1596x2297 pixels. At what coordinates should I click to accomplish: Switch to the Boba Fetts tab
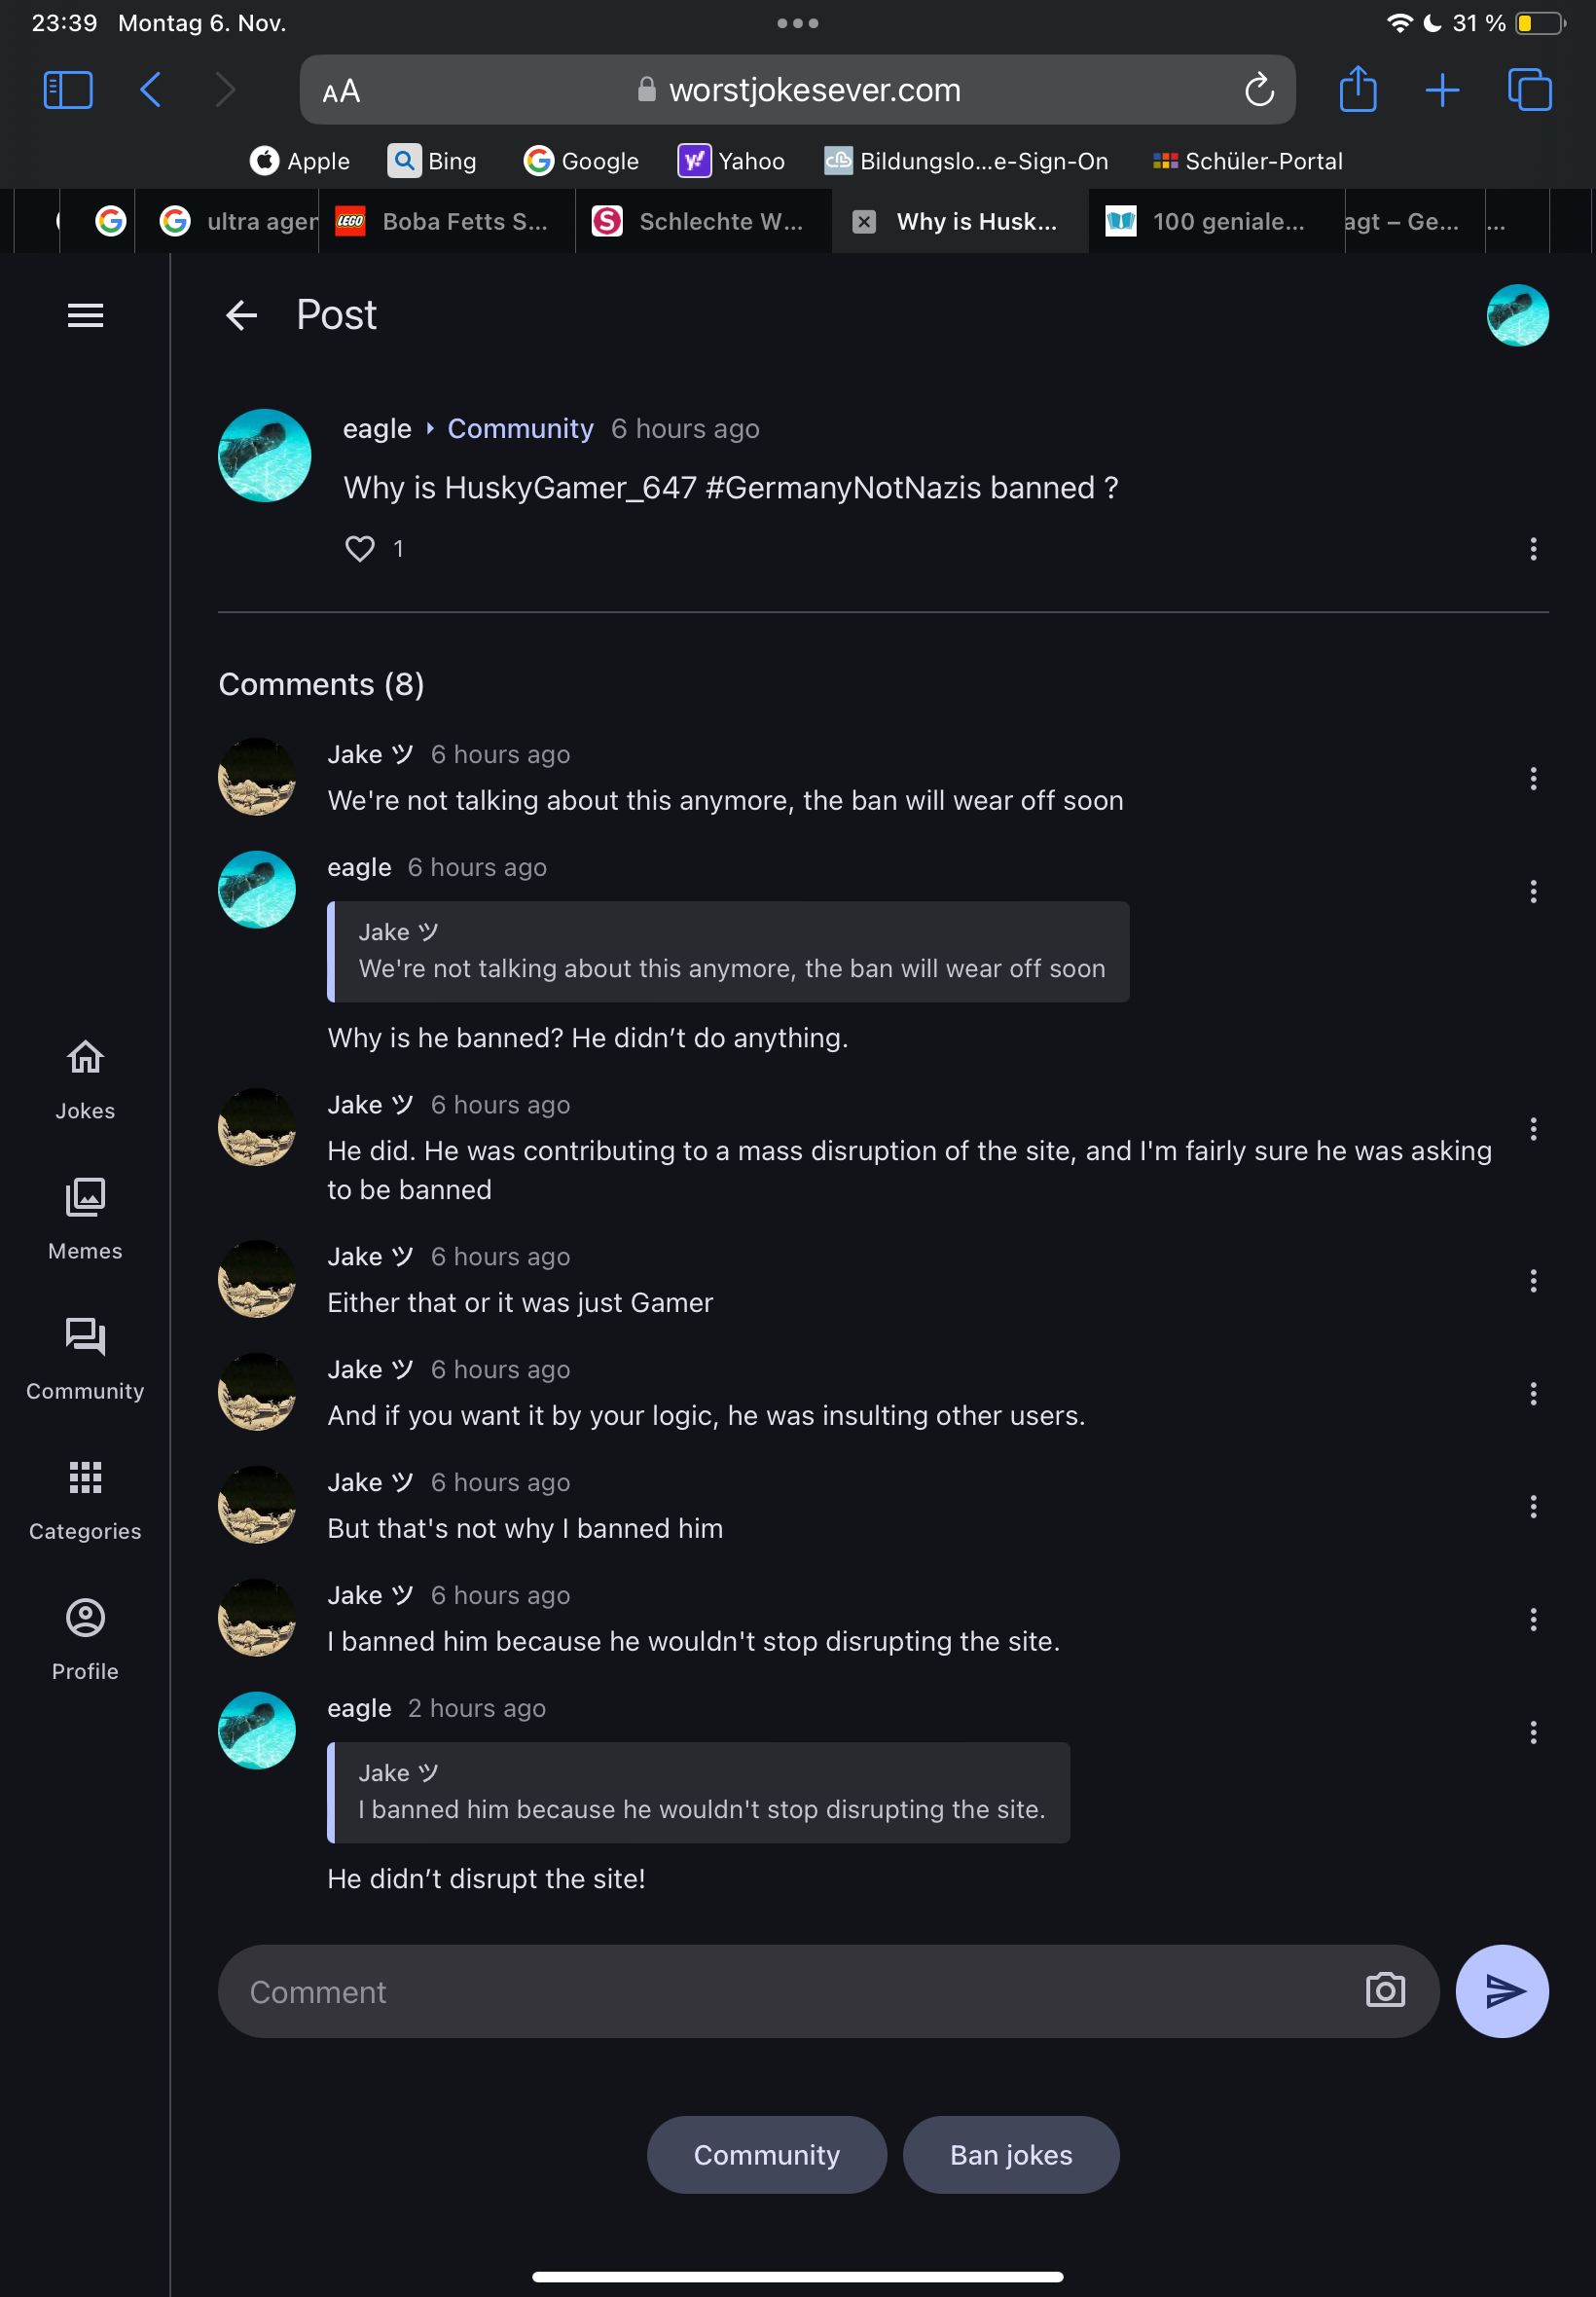(446, 221)
